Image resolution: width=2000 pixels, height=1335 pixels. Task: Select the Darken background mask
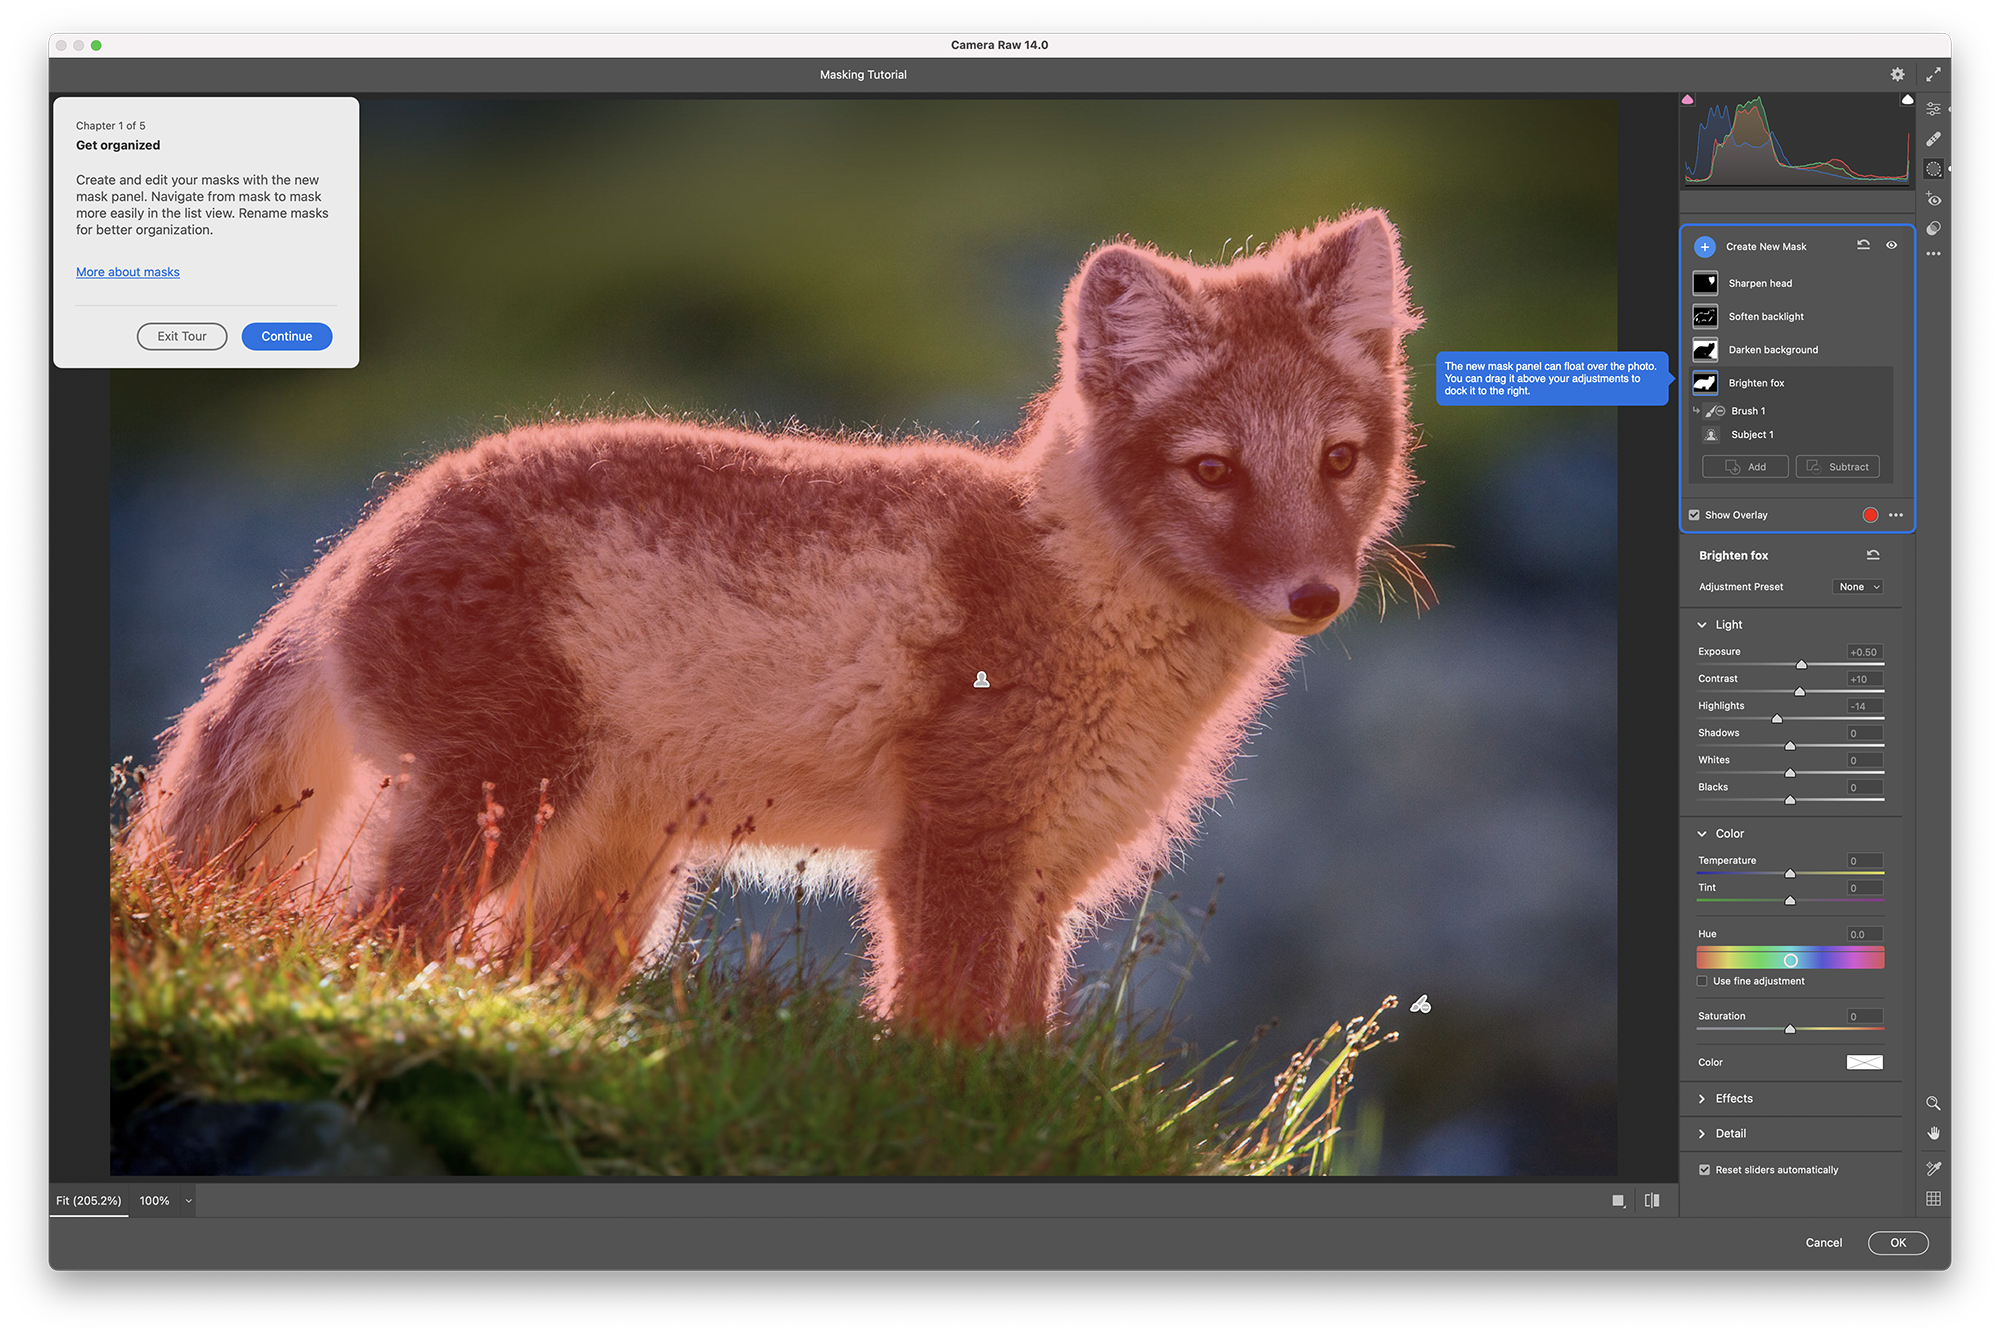[1772, 350]
